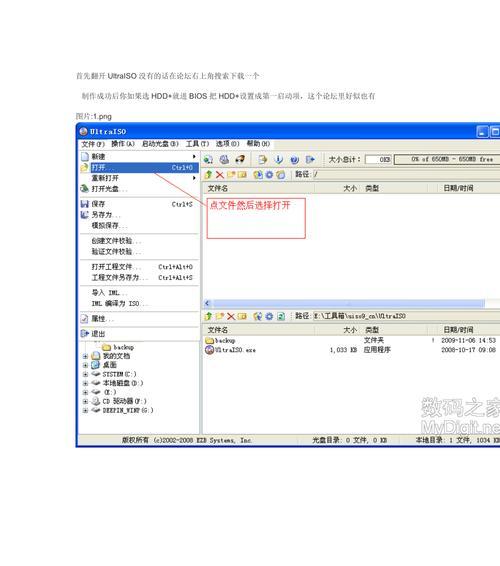Create new folder in image pane toolbar
The height and width of the screenshot is (566, 500).
(x=231, y=175)
